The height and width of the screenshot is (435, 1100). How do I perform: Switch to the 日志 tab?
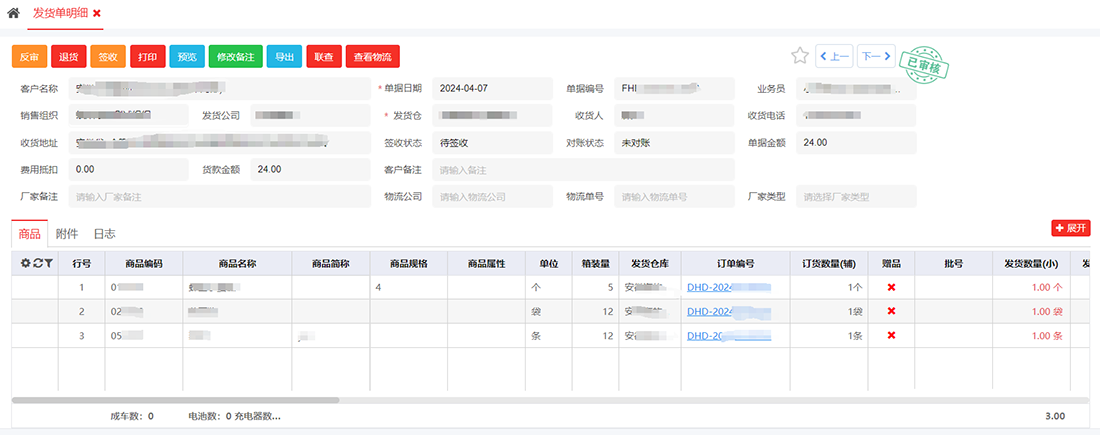(x=104, y=234)
